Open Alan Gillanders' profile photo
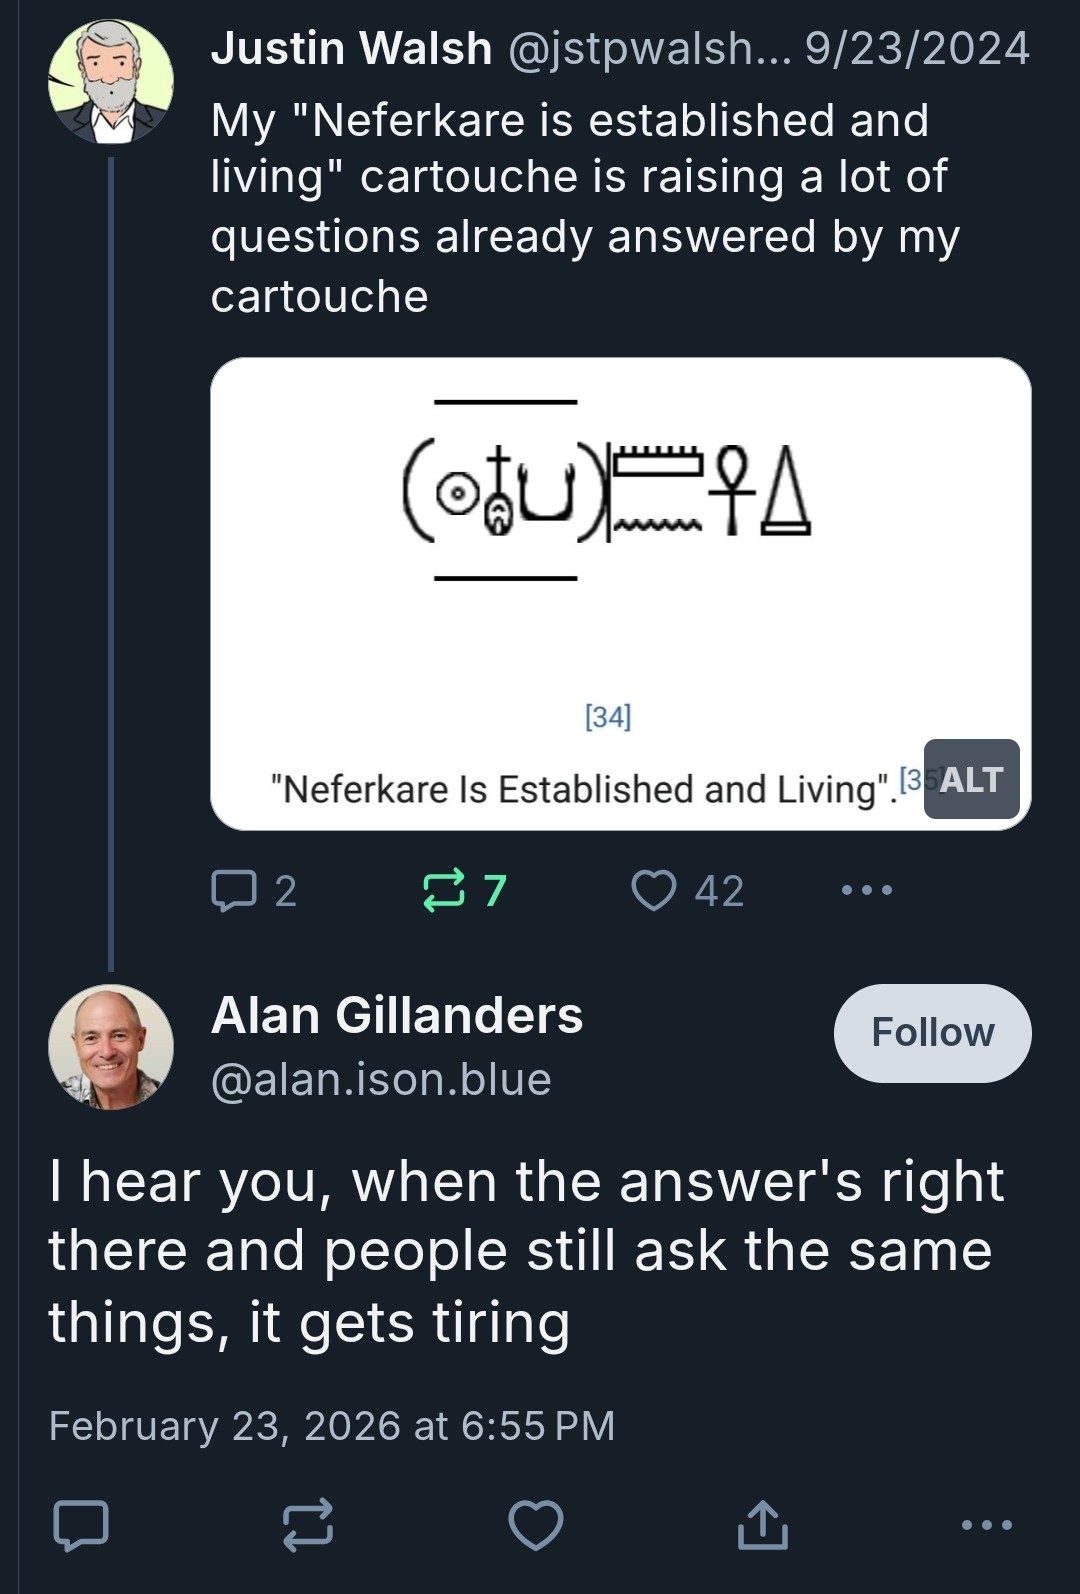The height and width of the screenshot is (1594, 1080). (x=111, y=1047)
